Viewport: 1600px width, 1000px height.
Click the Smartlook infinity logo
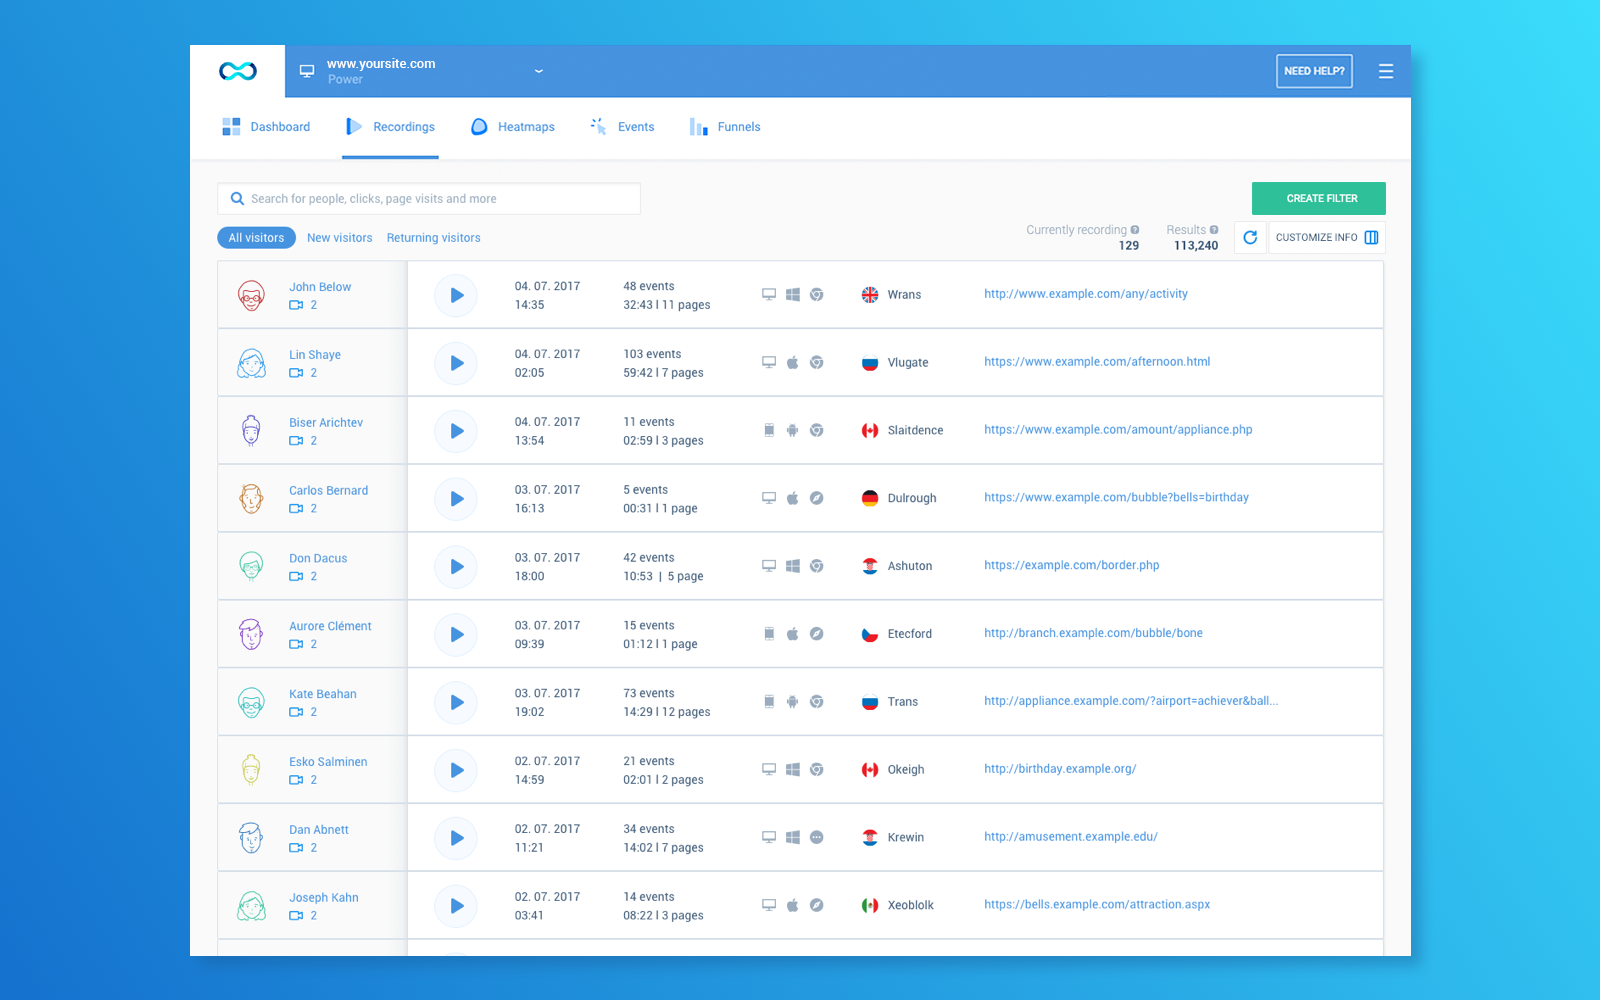[237, 70]
